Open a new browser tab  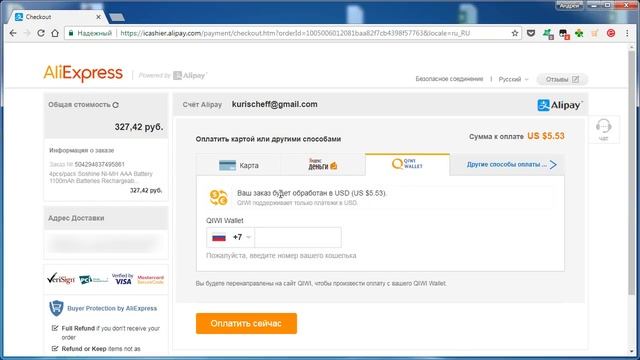coord(117,17)
